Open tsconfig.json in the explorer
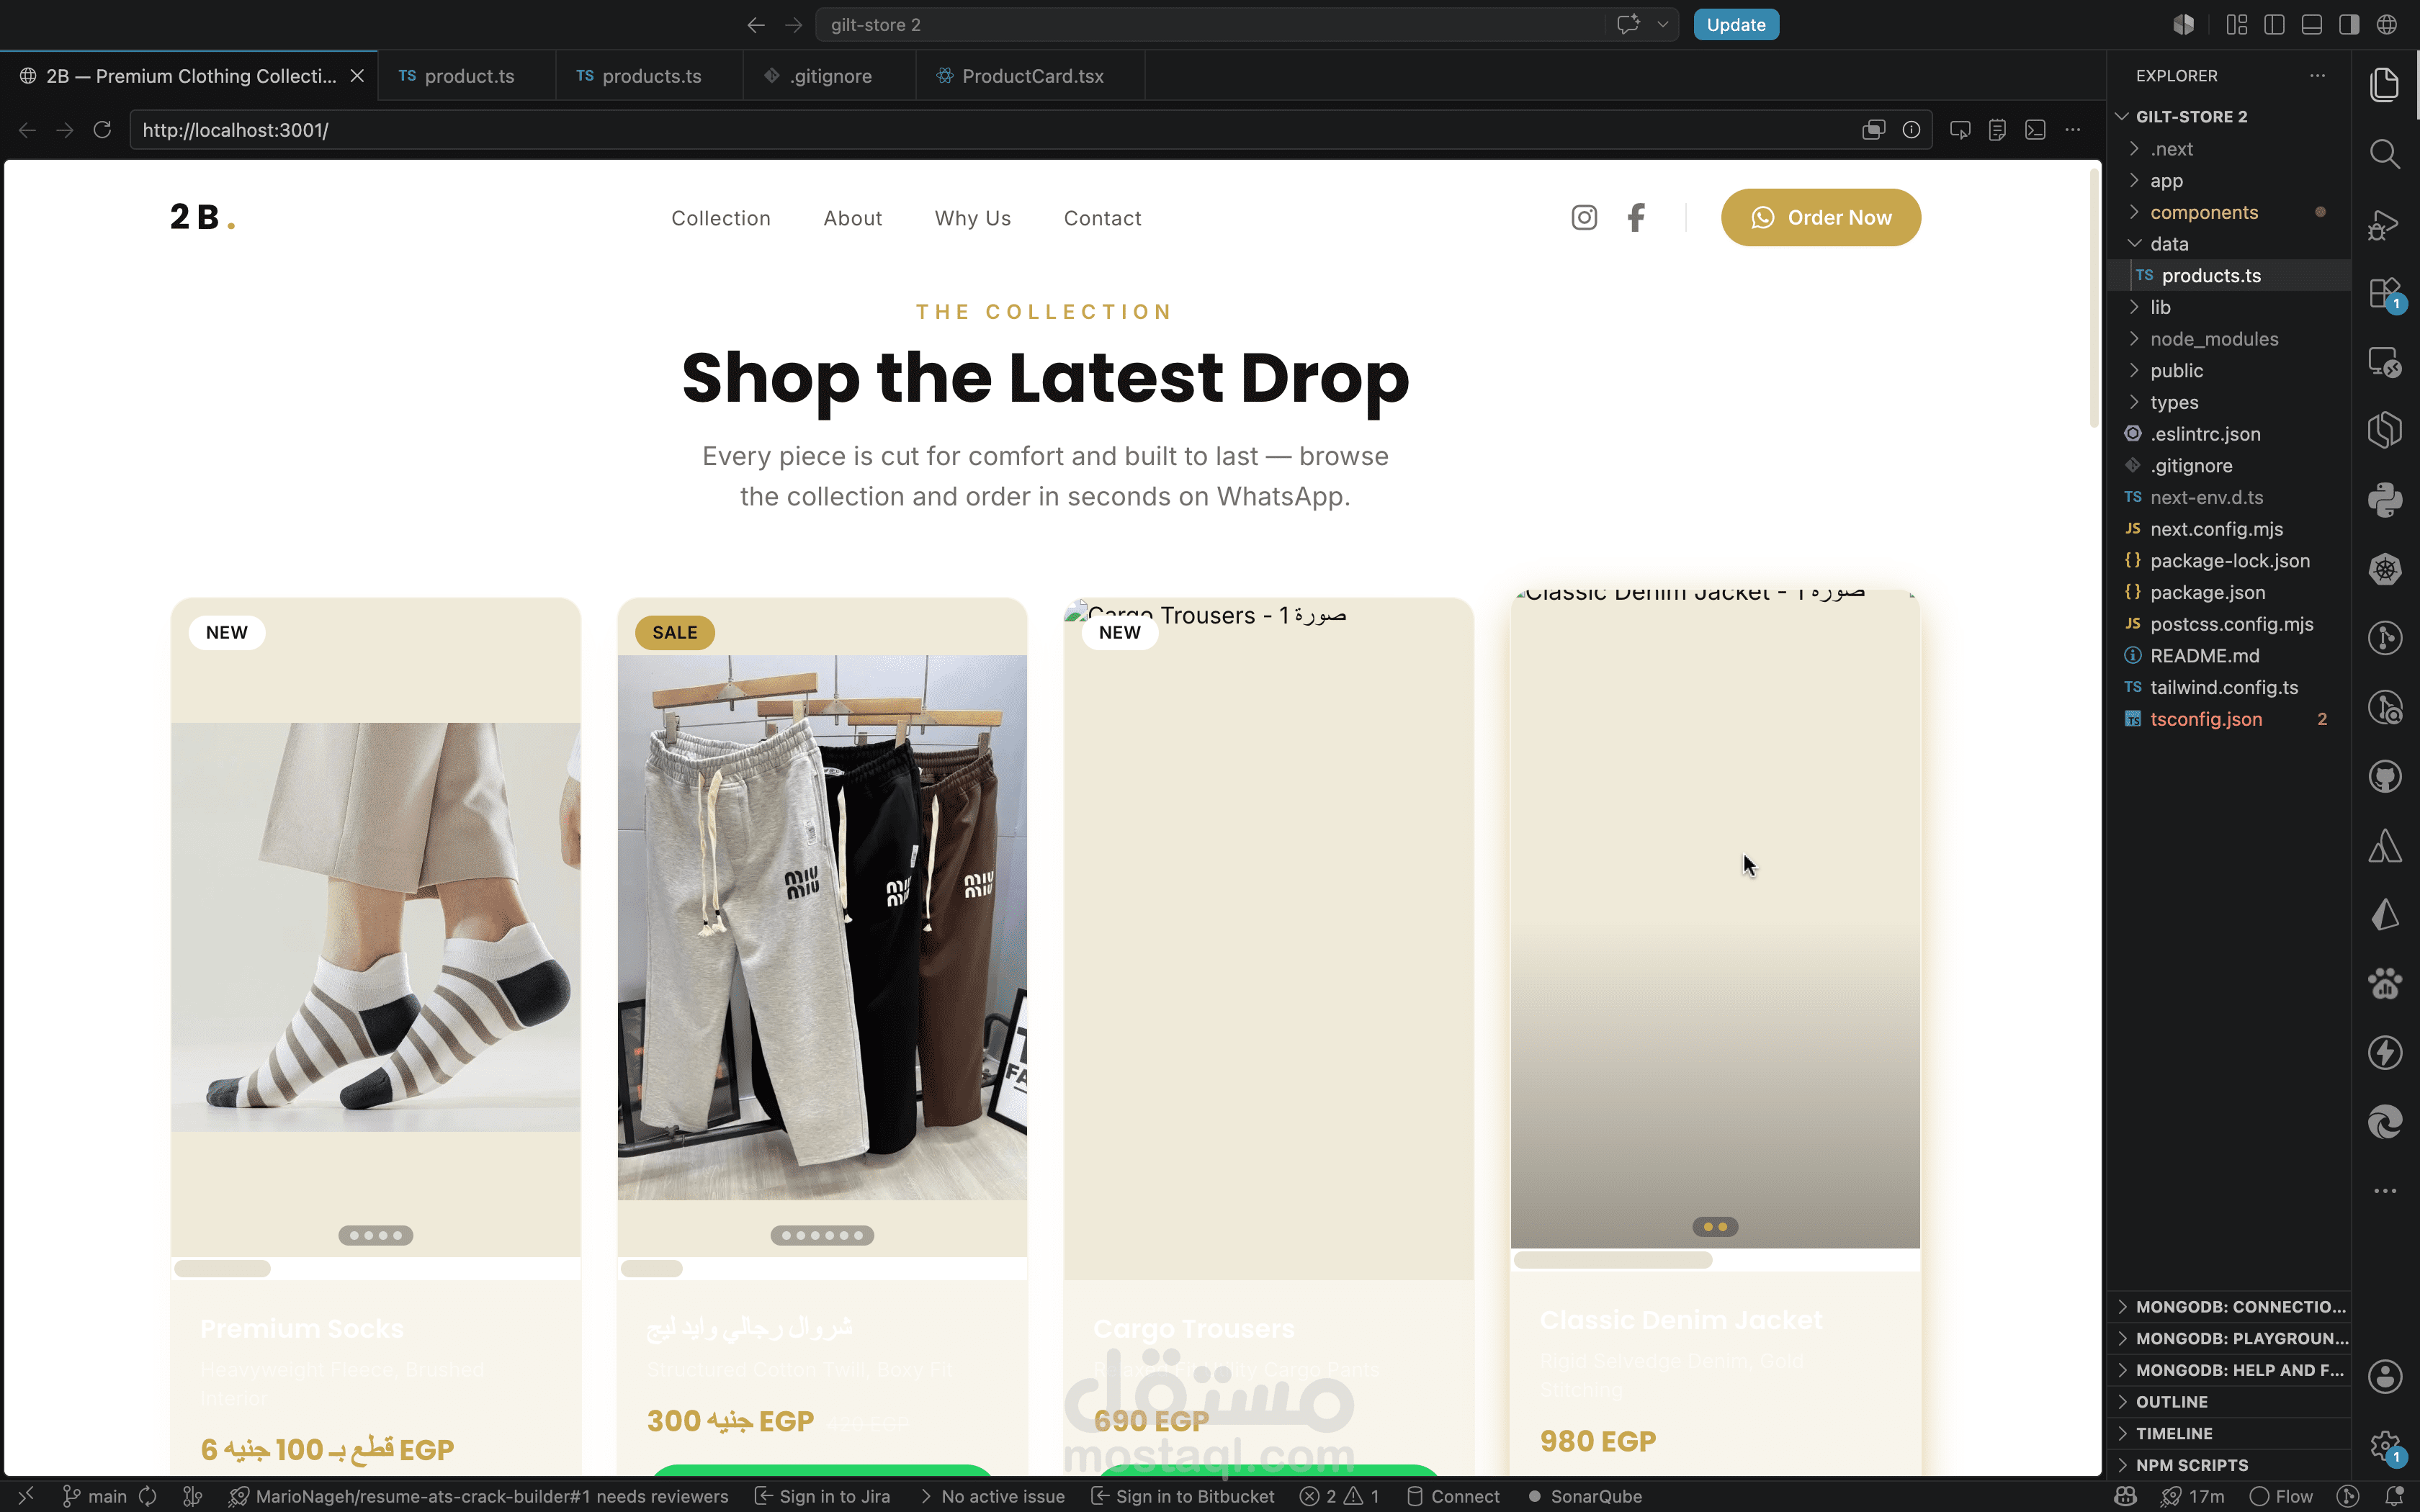 point(2229,719)
